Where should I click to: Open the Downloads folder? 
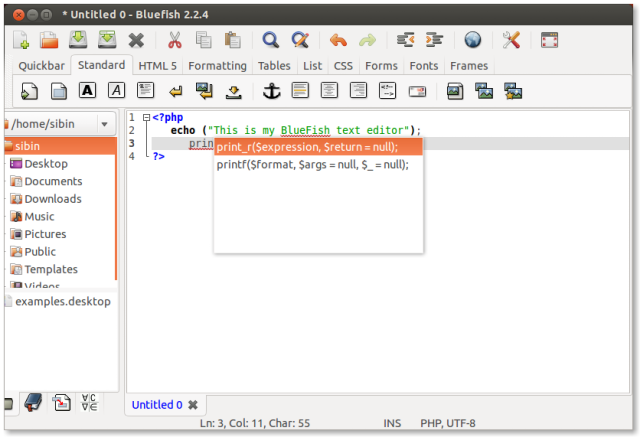(x=60, y=199)
